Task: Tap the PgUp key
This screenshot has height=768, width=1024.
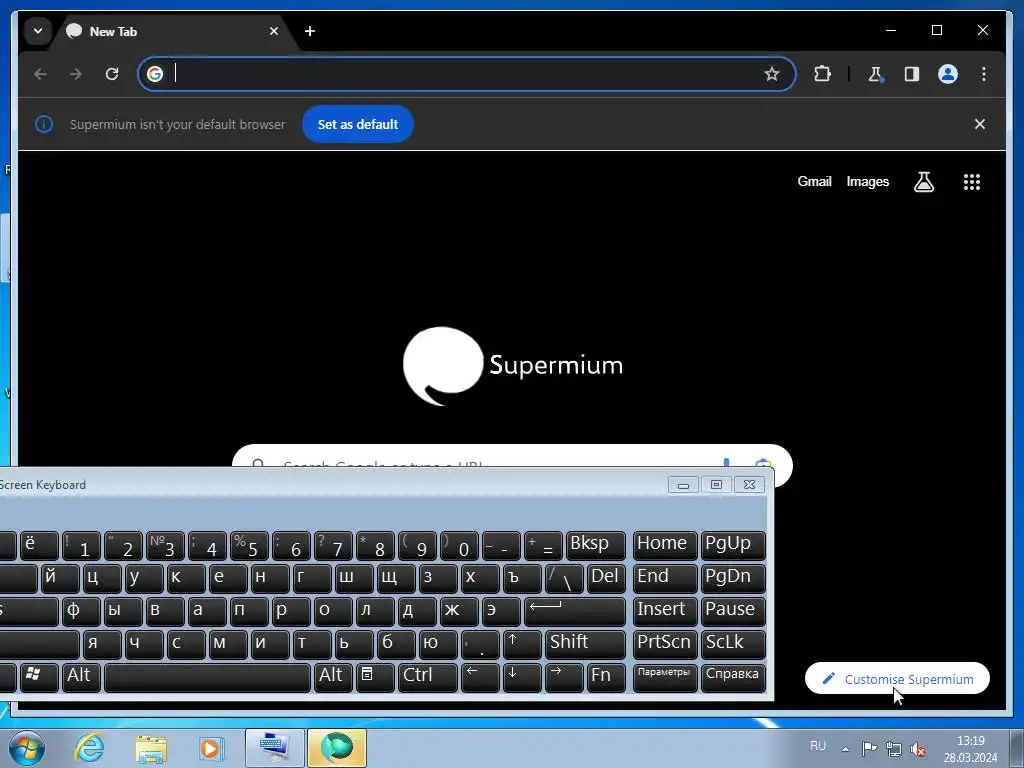Action: click(733, 545)
